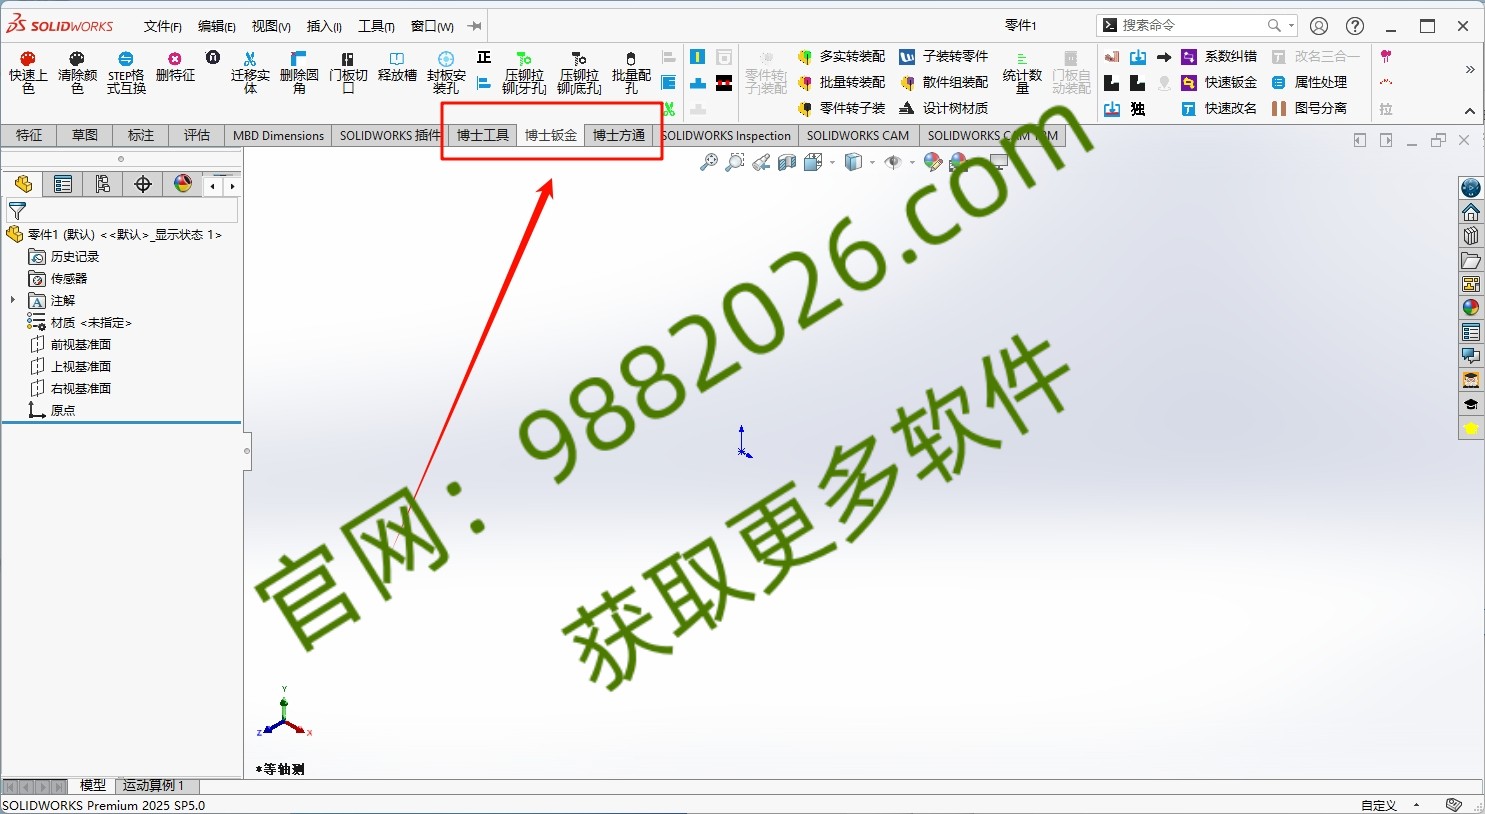Viewport: 1485px width, 814px height.
Task: Toggle the section view tool
Action: 787,162
